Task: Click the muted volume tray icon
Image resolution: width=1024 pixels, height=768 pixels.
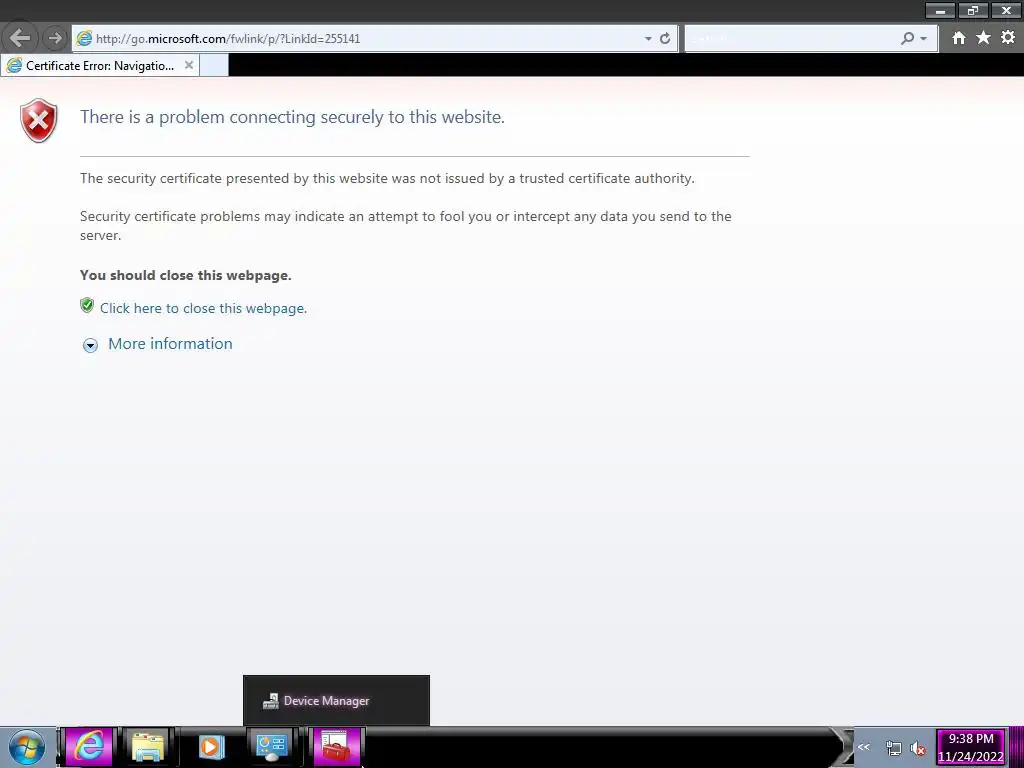Action: point(918,748)
